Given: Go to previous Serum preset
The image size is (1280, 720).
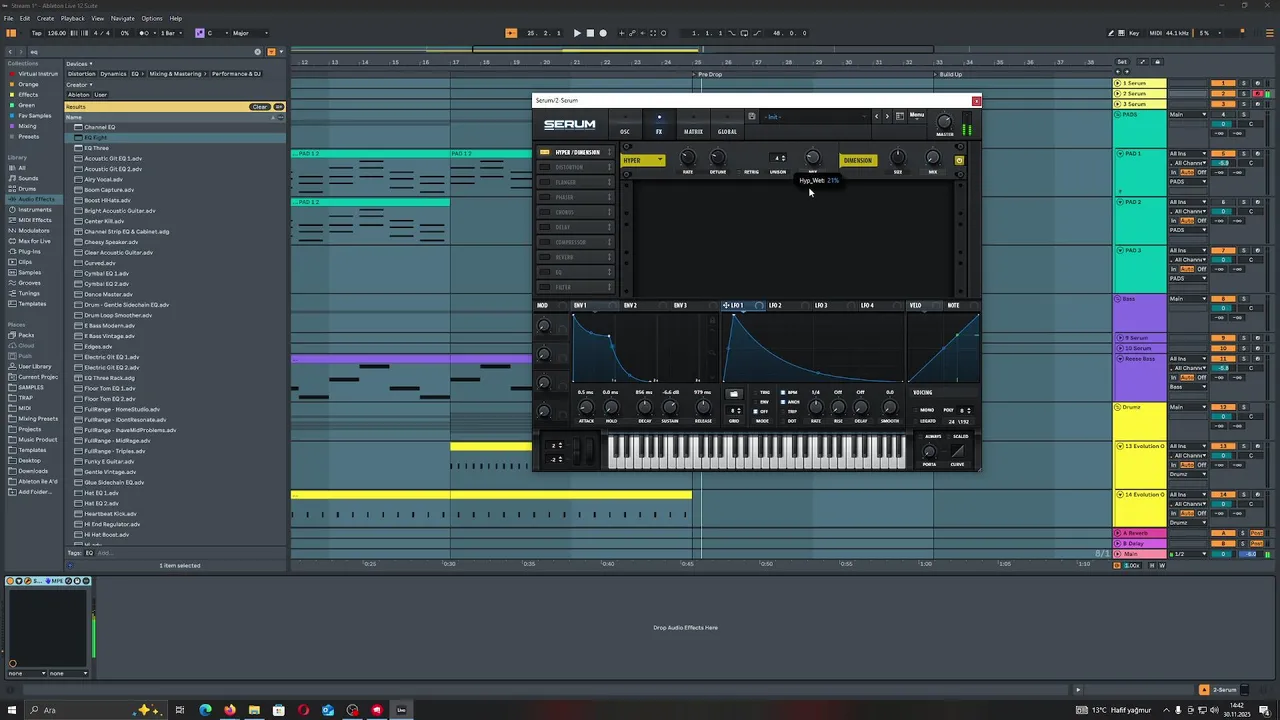Looking at the screenshot, I should tap(877, 116).
